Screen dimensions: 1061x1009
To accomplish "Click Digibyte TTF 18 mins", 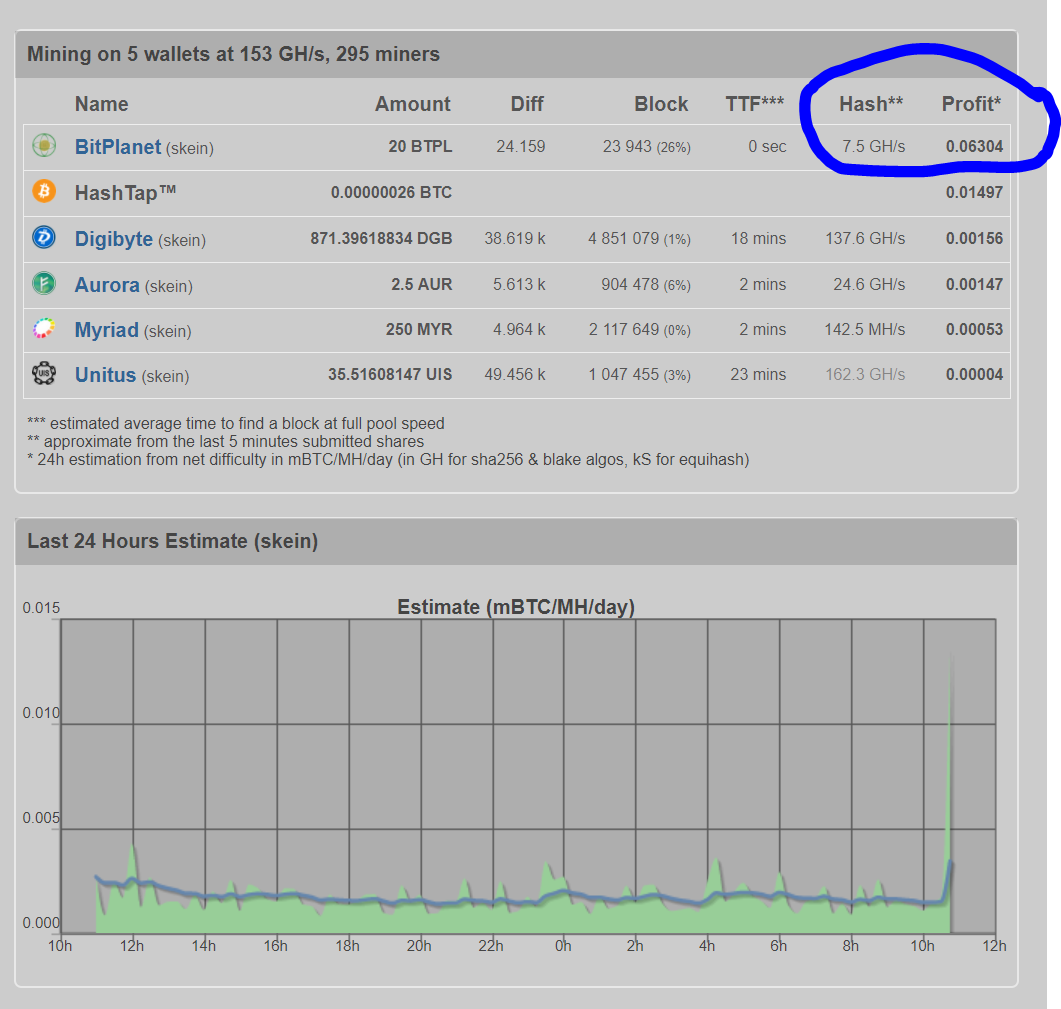I will (758, 239).
